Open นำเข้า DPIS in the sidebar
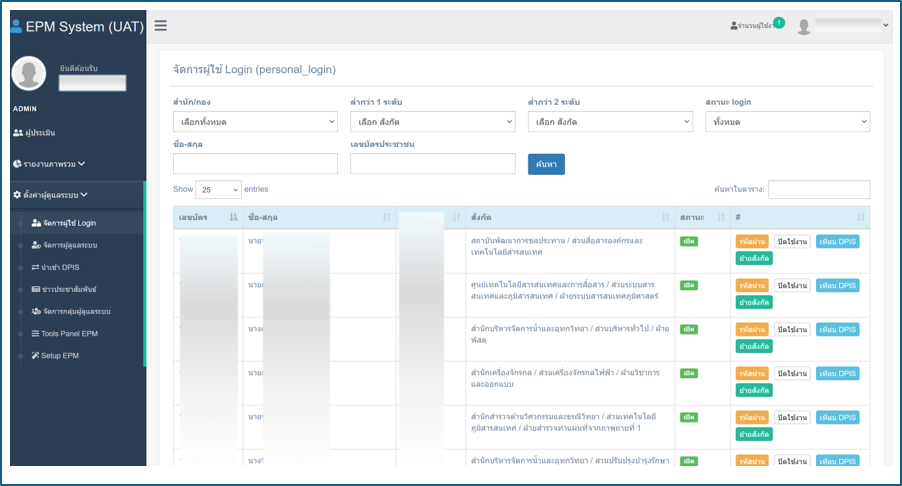This screenshot has width=902, height=486. click(55, 267)
